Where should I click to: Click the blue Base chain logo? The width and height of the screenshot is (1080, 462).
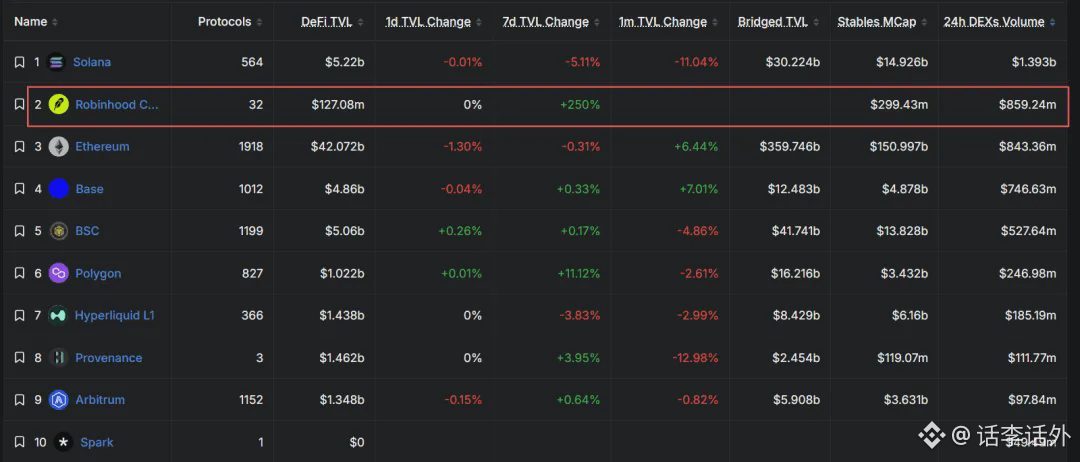(x=59, y=189)
